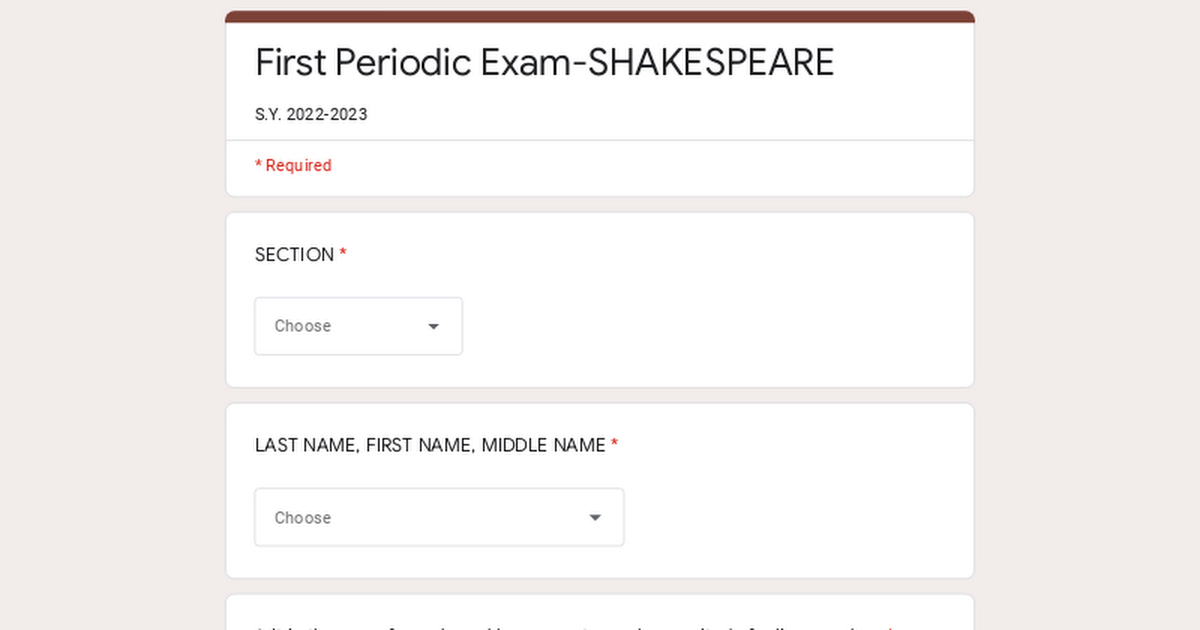
Task: Click the dark brown header bar
Action: click(600, 16)
